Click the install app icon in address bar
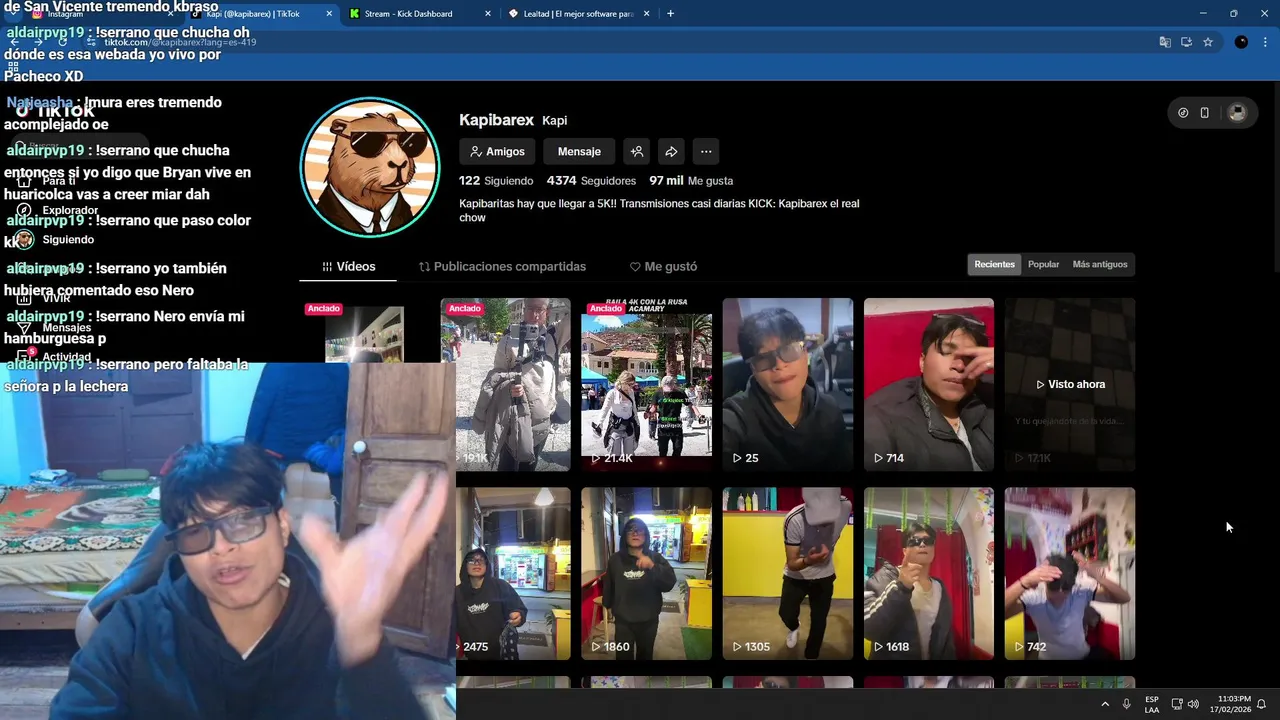1280x720 pixels. [1186, 42]
